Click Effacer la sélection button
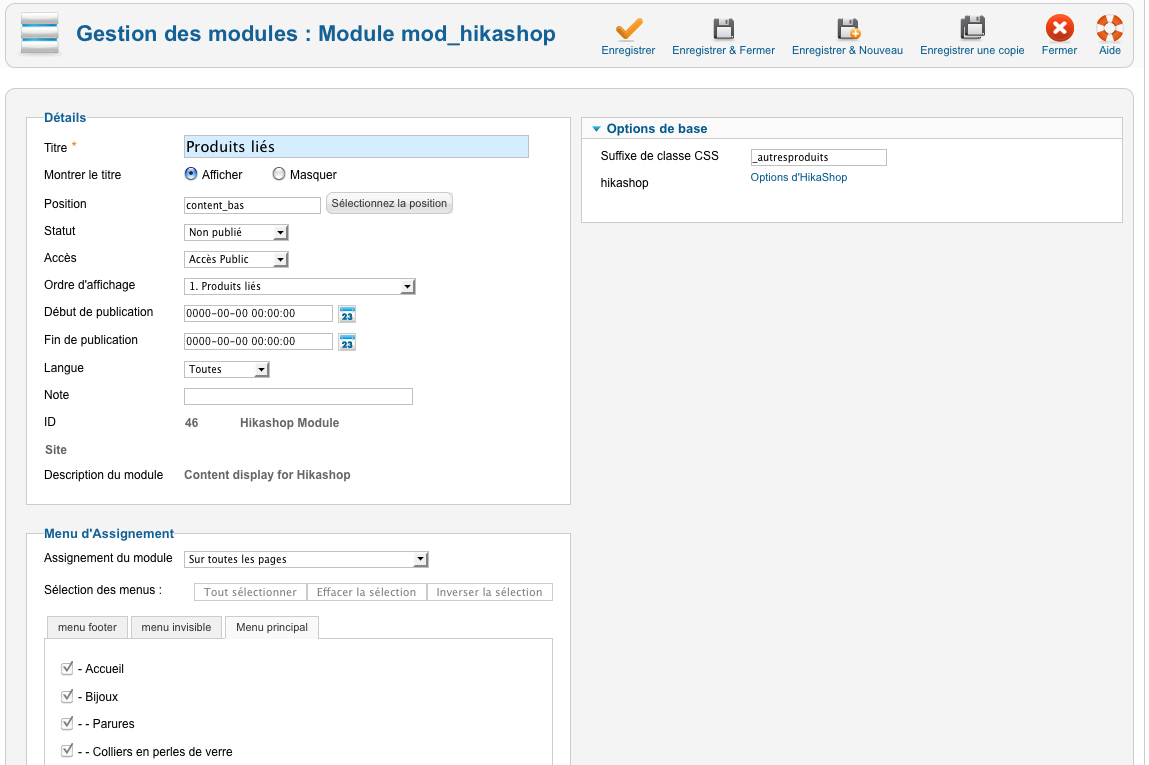The height and width of the screenshot is (765, 1149). (366, 592)
